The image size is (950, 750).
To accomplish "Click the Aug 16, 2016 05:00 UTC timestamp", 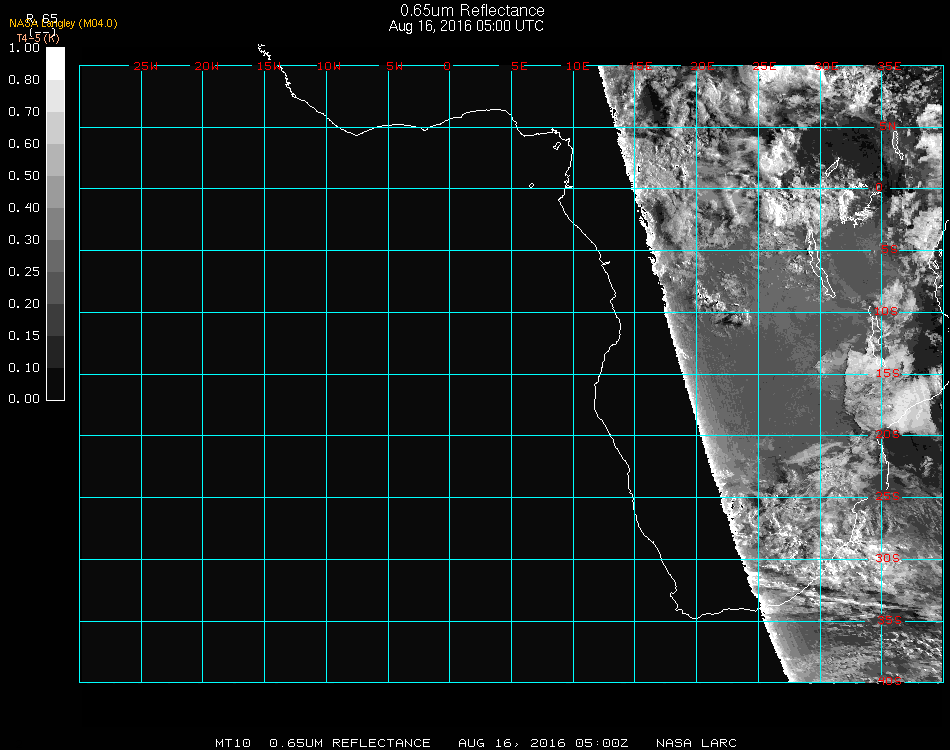I will [466, 26].
